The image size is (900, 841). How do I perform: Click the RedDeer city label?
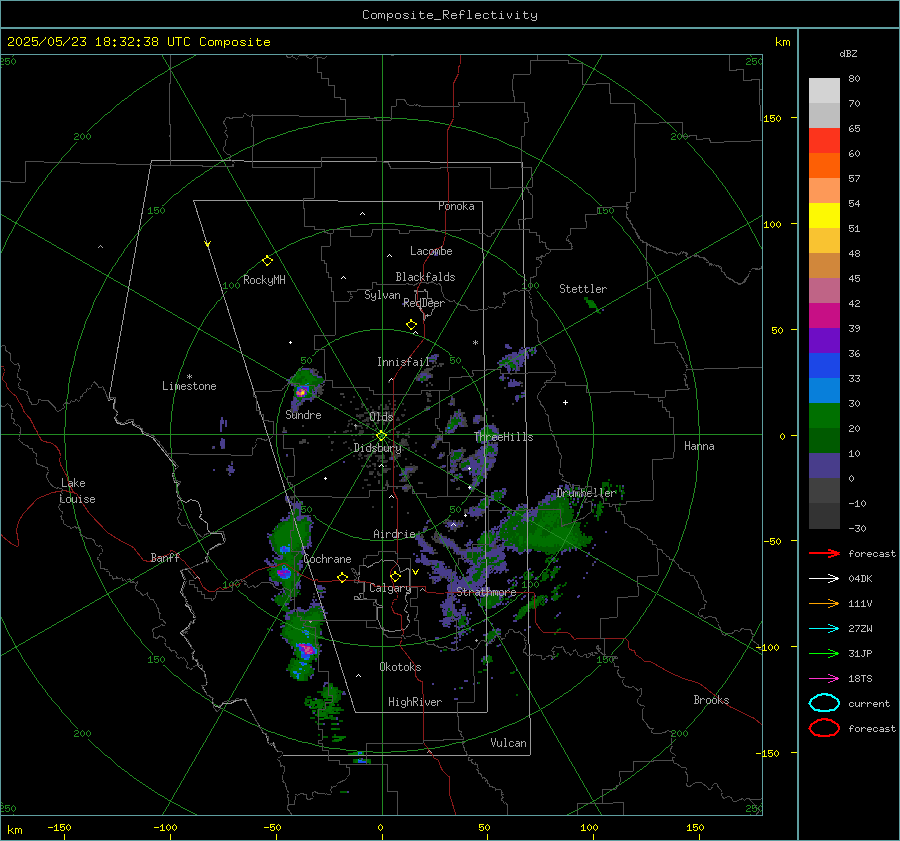(x=424, y=303)
